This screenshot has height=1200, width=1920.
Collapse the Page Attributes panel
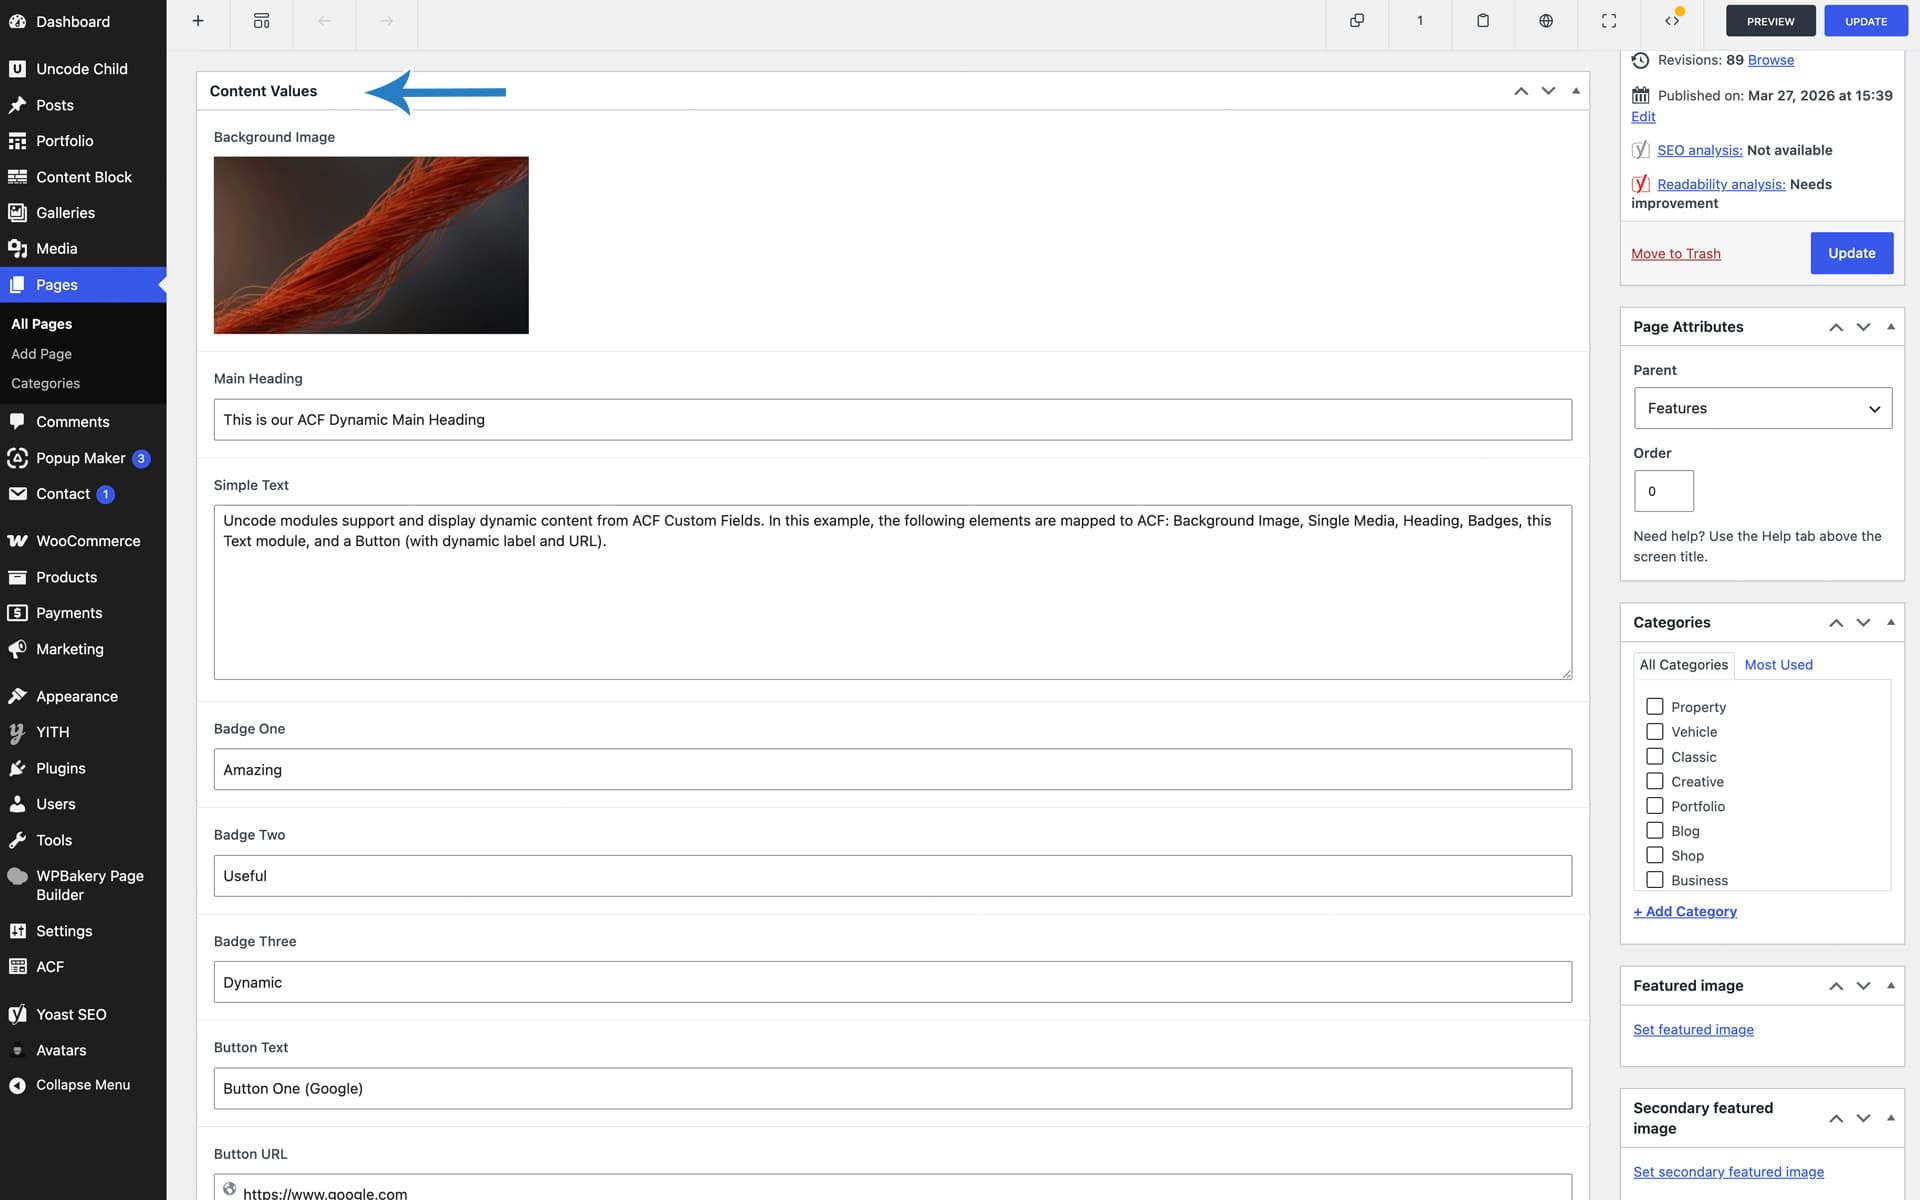[x=1891, y=327]
